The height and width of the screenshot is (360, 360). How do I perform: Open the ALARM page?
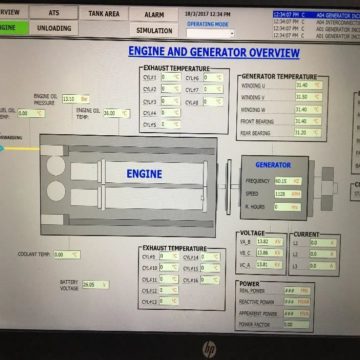pos(154,14)
